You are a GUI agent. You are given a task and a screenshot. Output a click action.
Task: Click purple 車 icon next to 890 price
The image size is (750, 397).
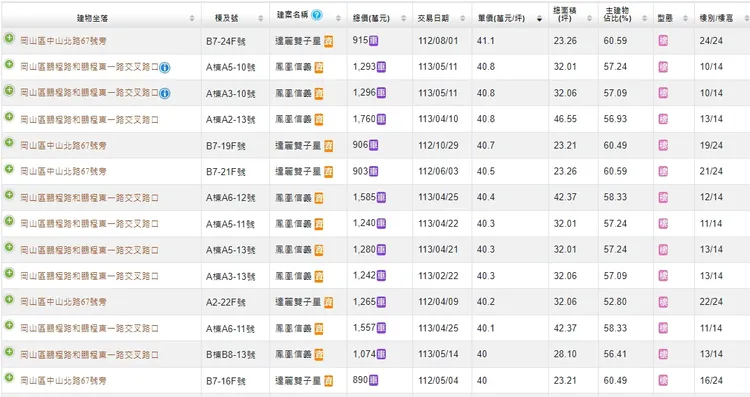(374, 380)
